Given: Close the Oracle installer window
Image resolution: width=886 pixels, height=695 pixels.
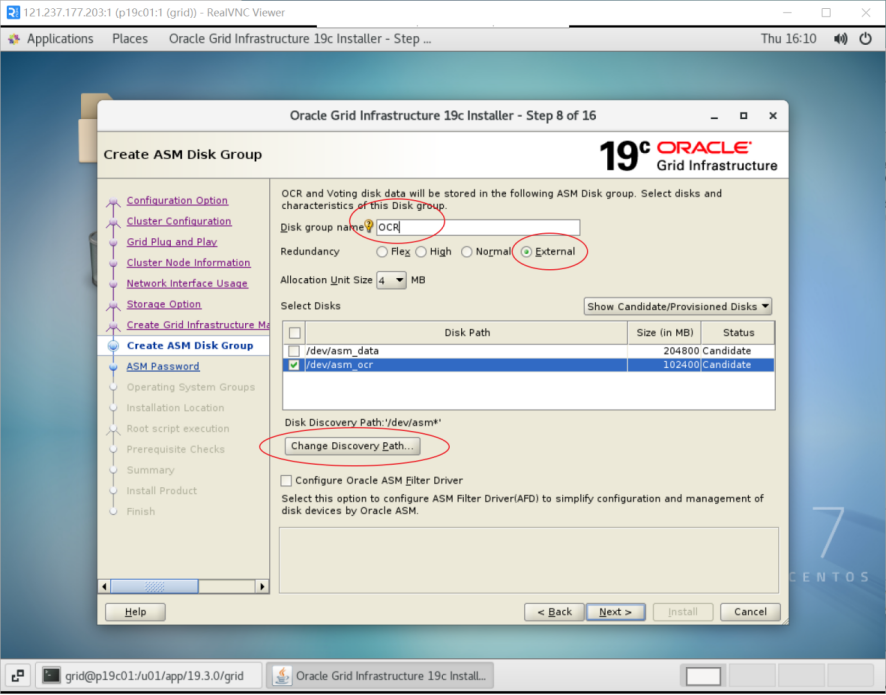Looking at the screenshot, I should point(773,116).
